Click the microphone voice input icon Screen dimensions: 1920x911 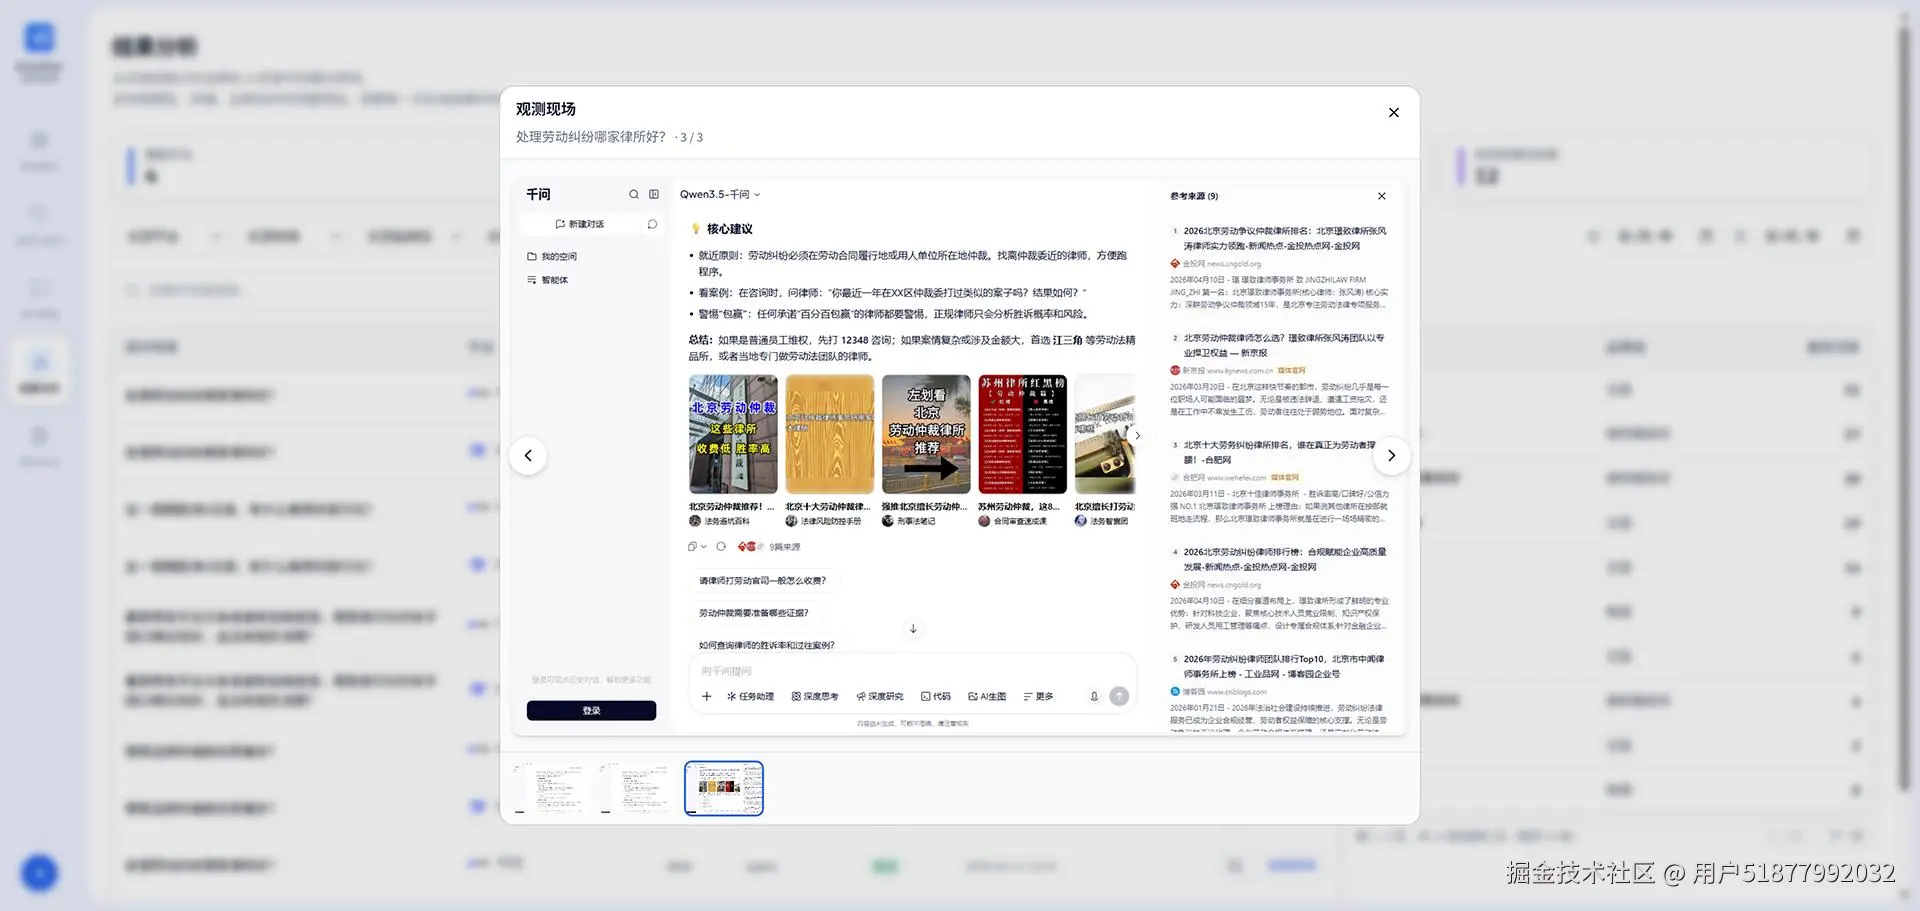1094,696
